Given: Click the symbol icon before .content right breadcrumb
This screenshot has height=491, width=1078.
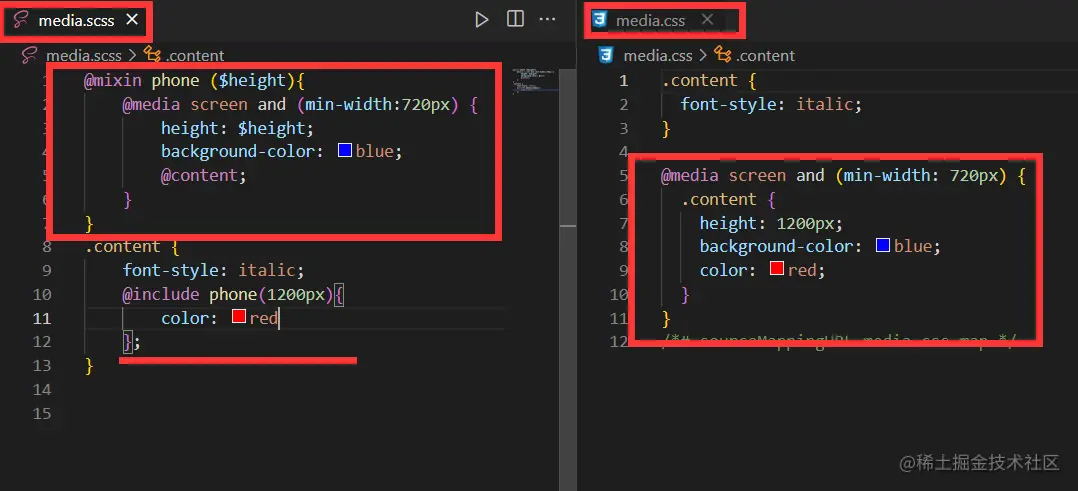Looking at the screenshot, I should tap(723, 55).
